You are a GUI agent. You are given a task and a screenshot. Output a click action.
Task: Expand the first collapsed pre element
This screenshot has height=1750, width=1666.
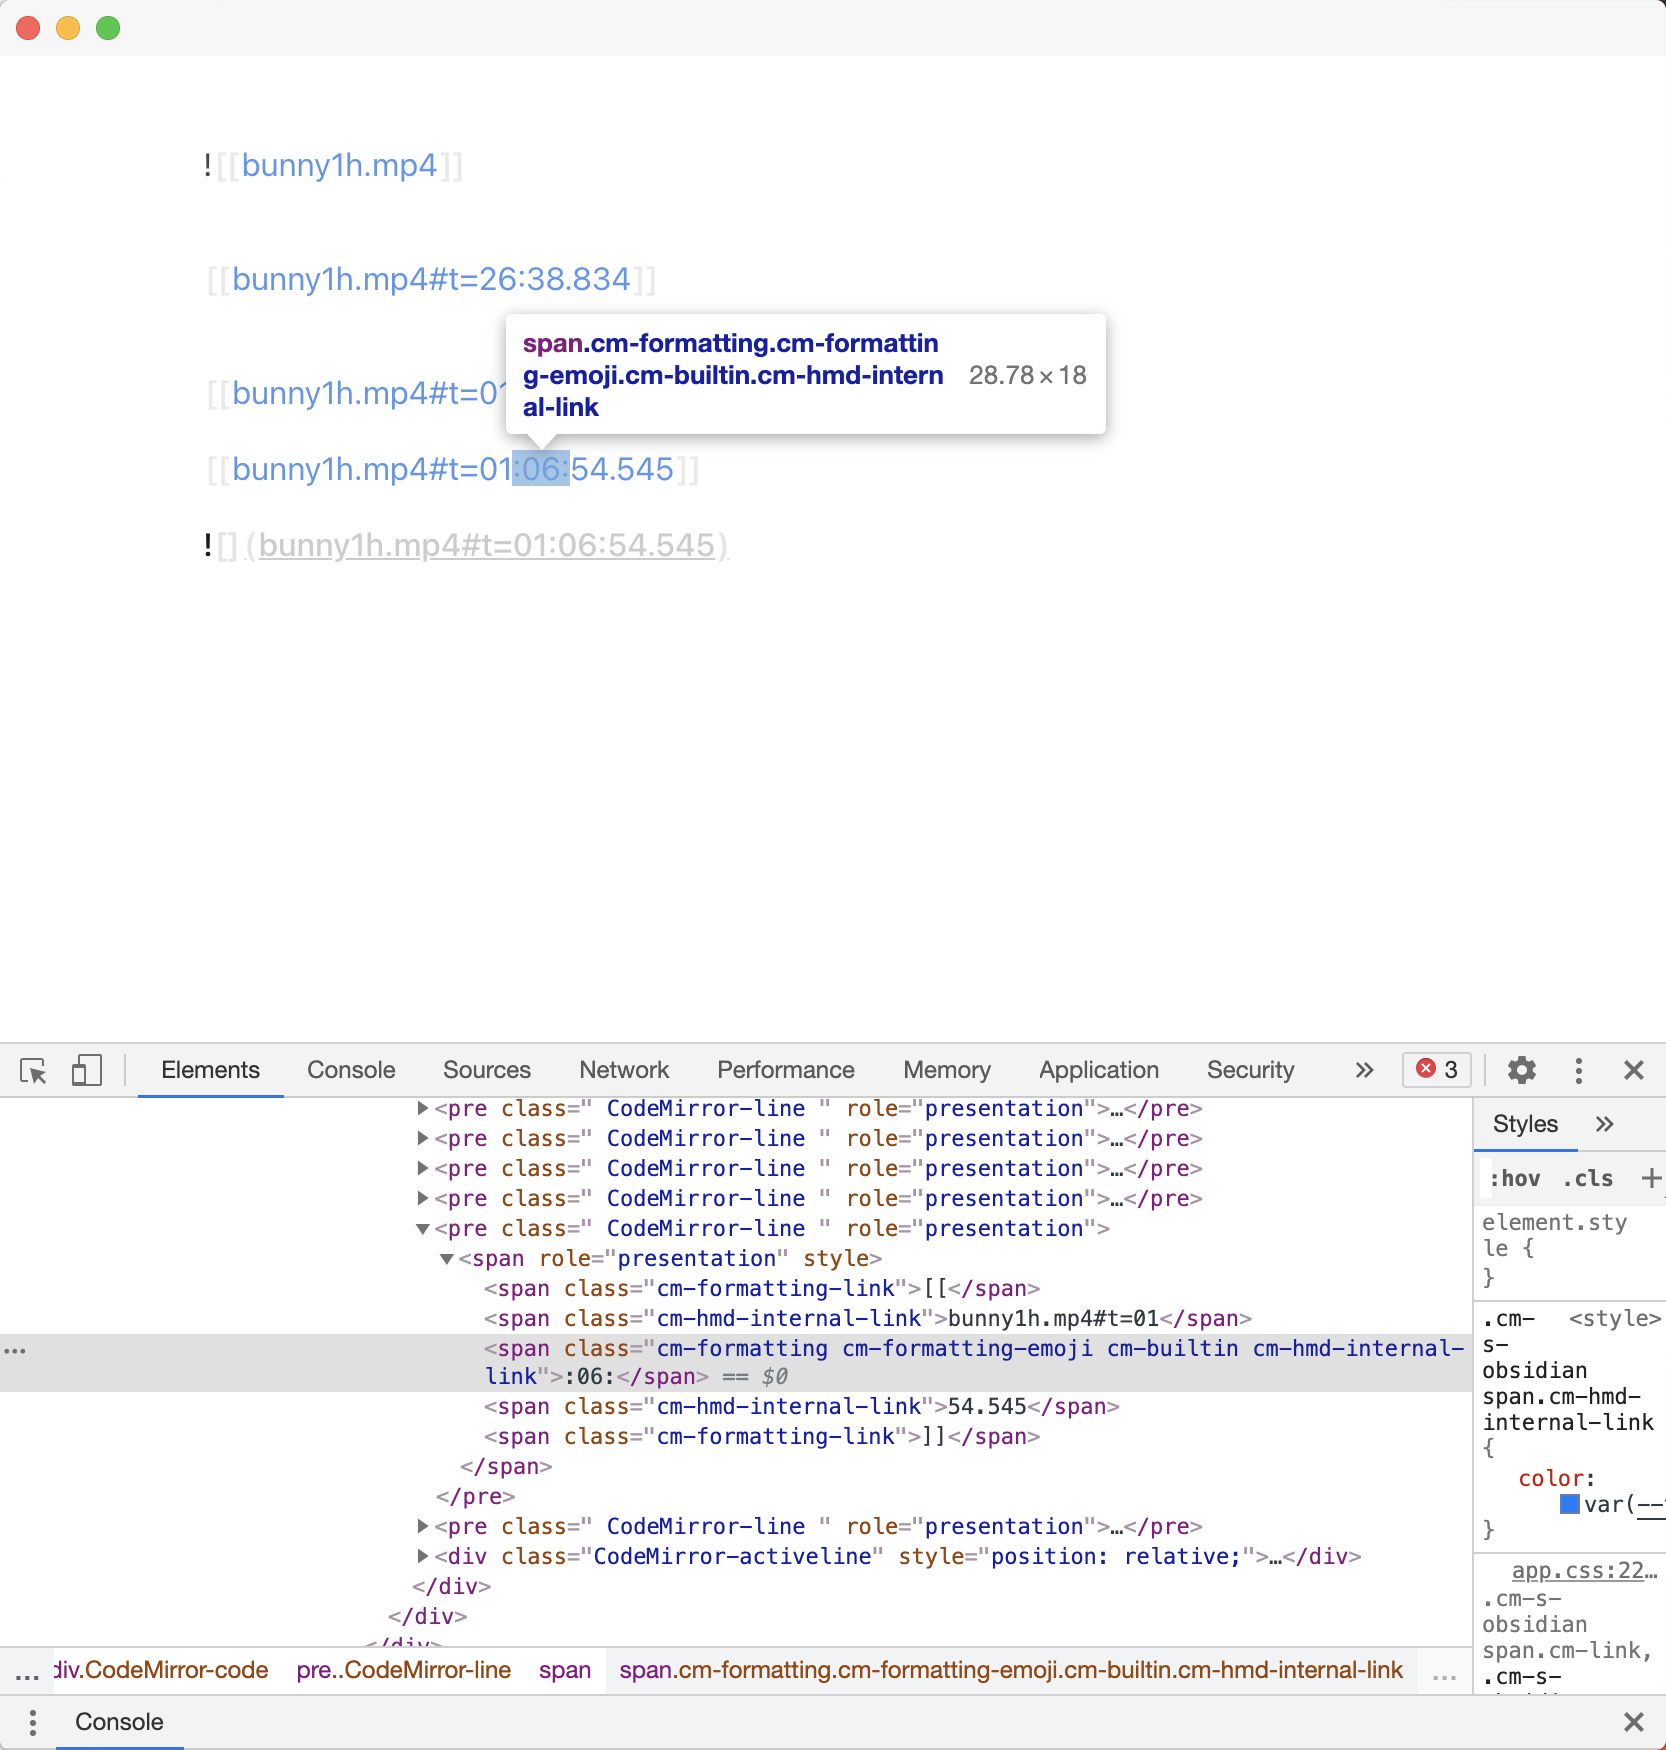(423, 1108)
